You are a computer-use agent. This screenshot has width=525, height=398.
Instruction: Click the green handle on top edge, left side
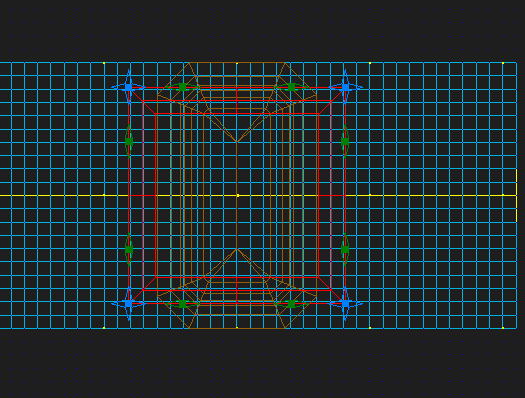tap(182, 87)
